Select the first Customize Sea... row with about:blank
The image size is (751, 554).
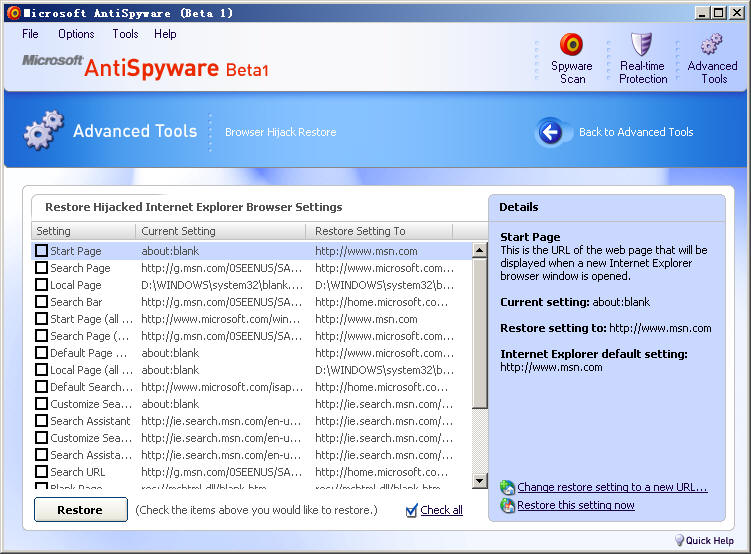click(x=91, y=404)
